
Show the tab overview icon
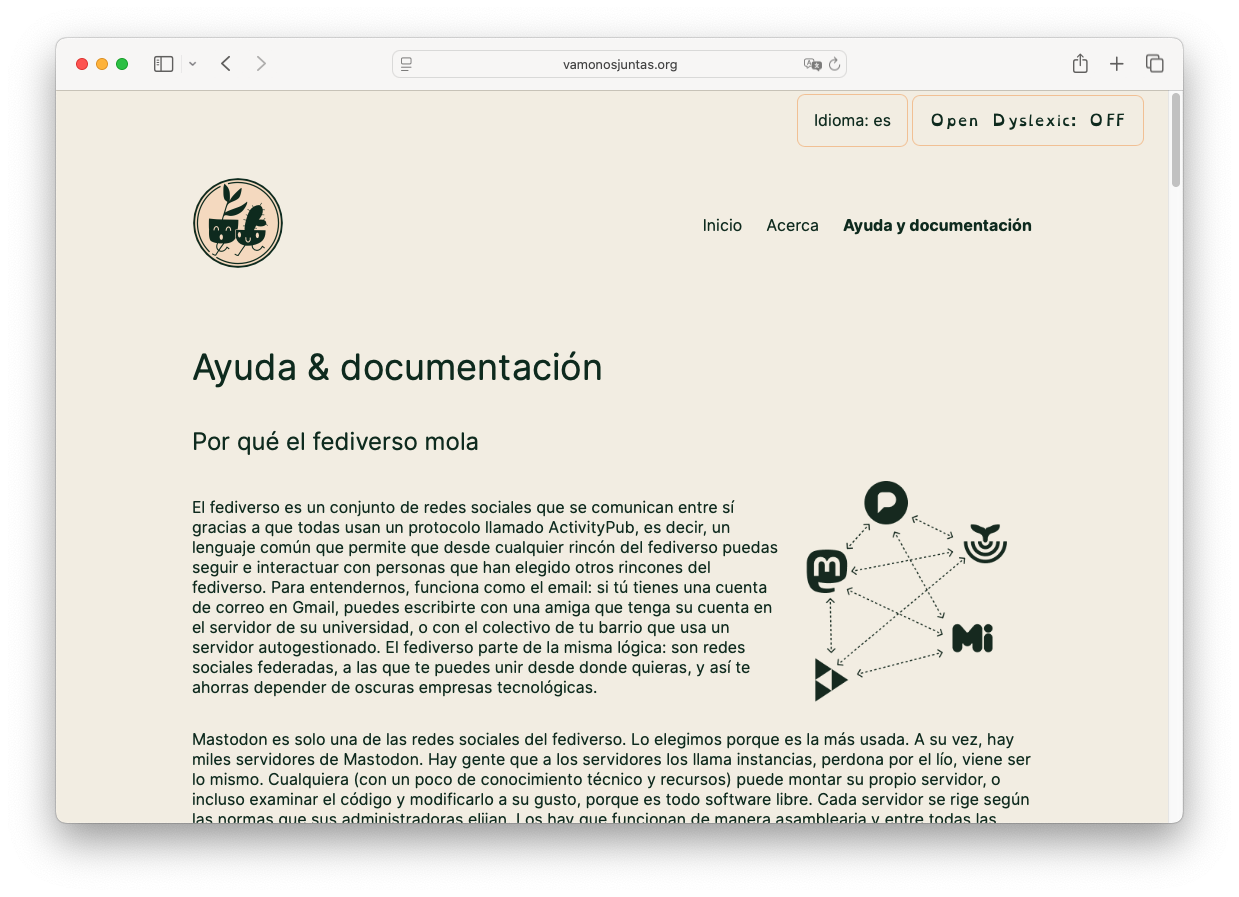click(1155, 64)
